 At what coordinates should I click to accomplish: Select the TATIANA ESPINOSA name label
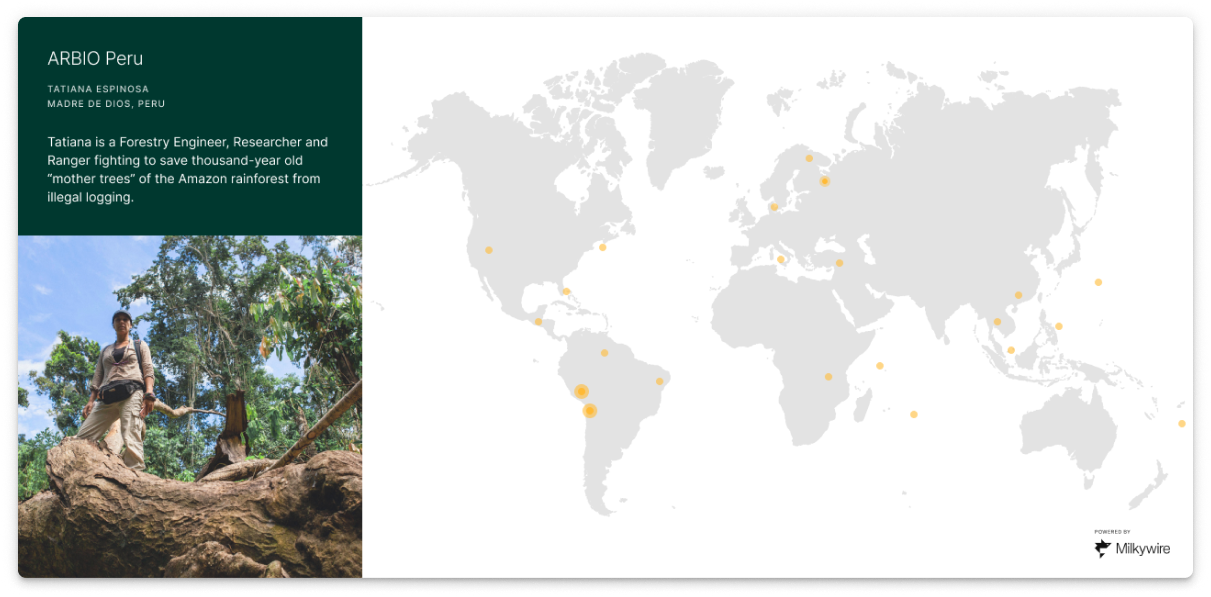click(x=98, y=89)
